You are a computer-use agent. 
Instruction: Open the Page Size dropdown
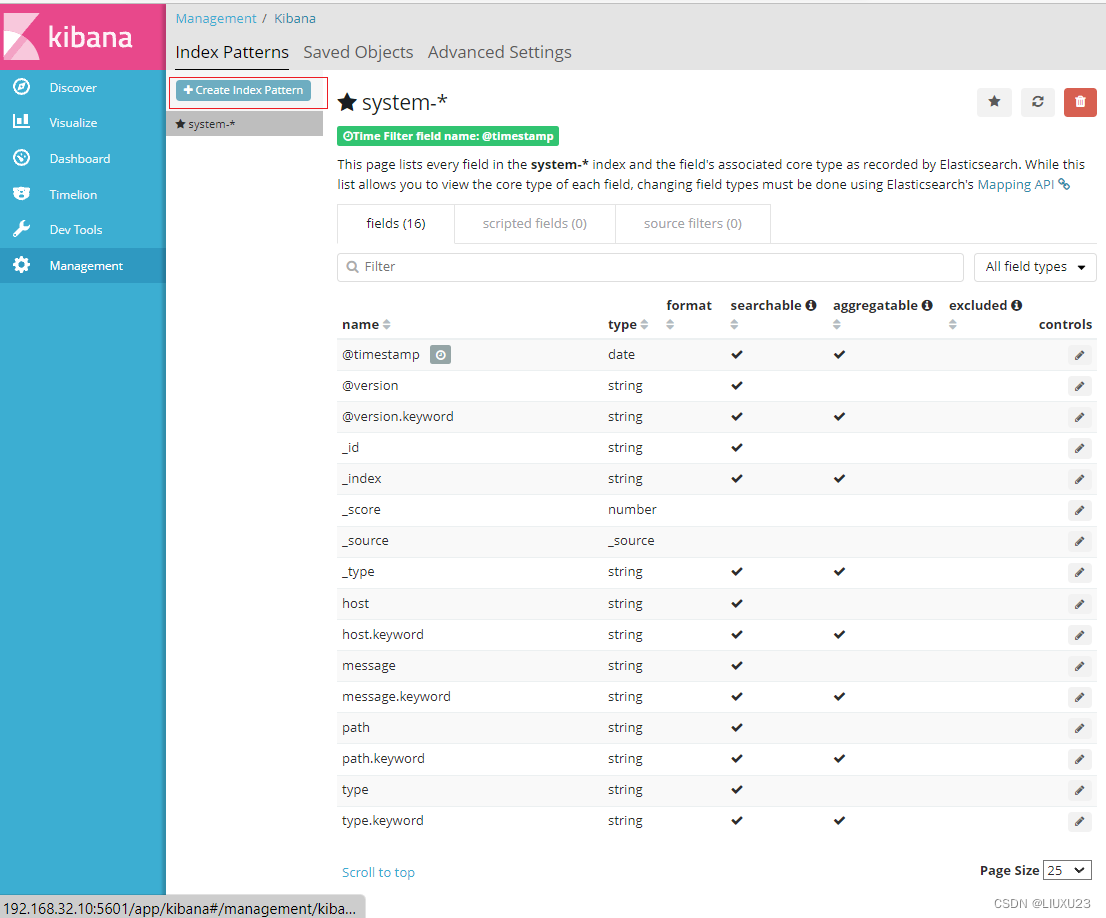(x=1066, y=870)
